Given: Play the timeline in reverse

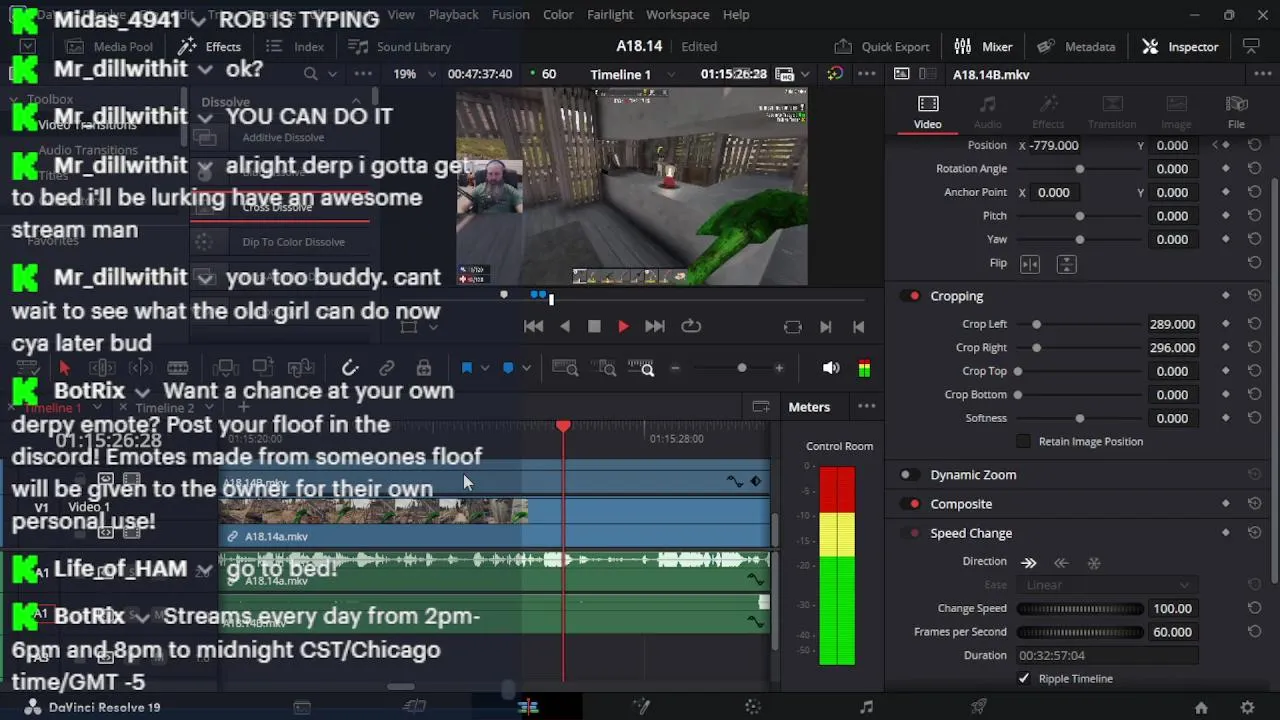Looking at the screenshot, I should pos(565,326).
